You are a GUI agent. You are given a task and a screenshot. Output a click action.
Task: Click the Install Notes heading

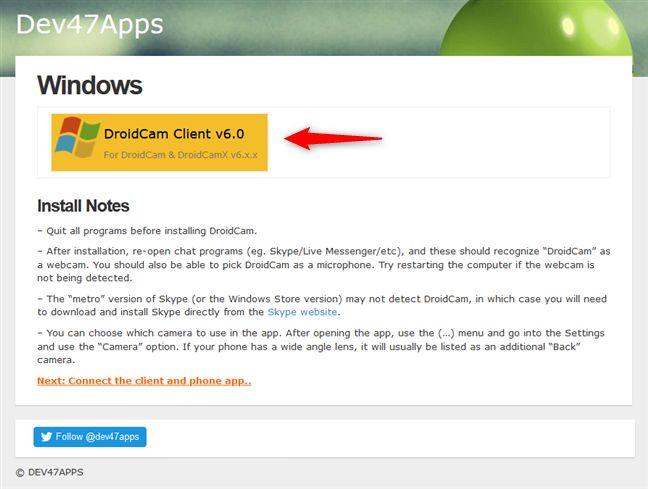[x=83, y=206]
